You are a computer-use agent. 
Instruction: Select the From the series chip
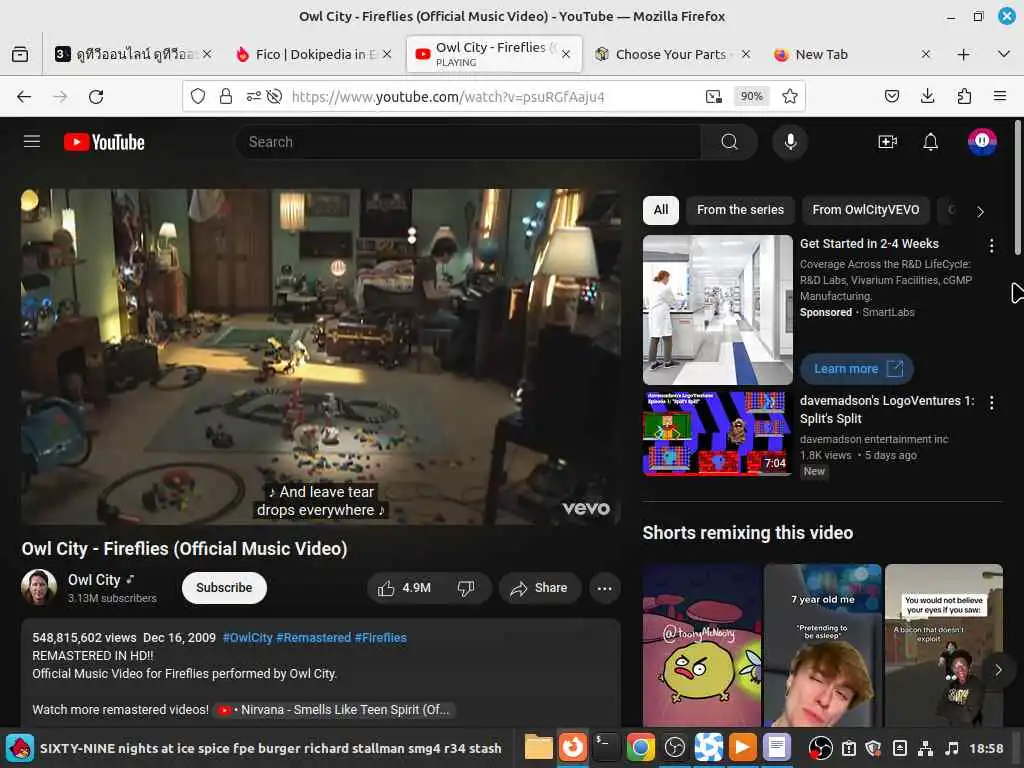pyautogui.click(x=740, y=210)
